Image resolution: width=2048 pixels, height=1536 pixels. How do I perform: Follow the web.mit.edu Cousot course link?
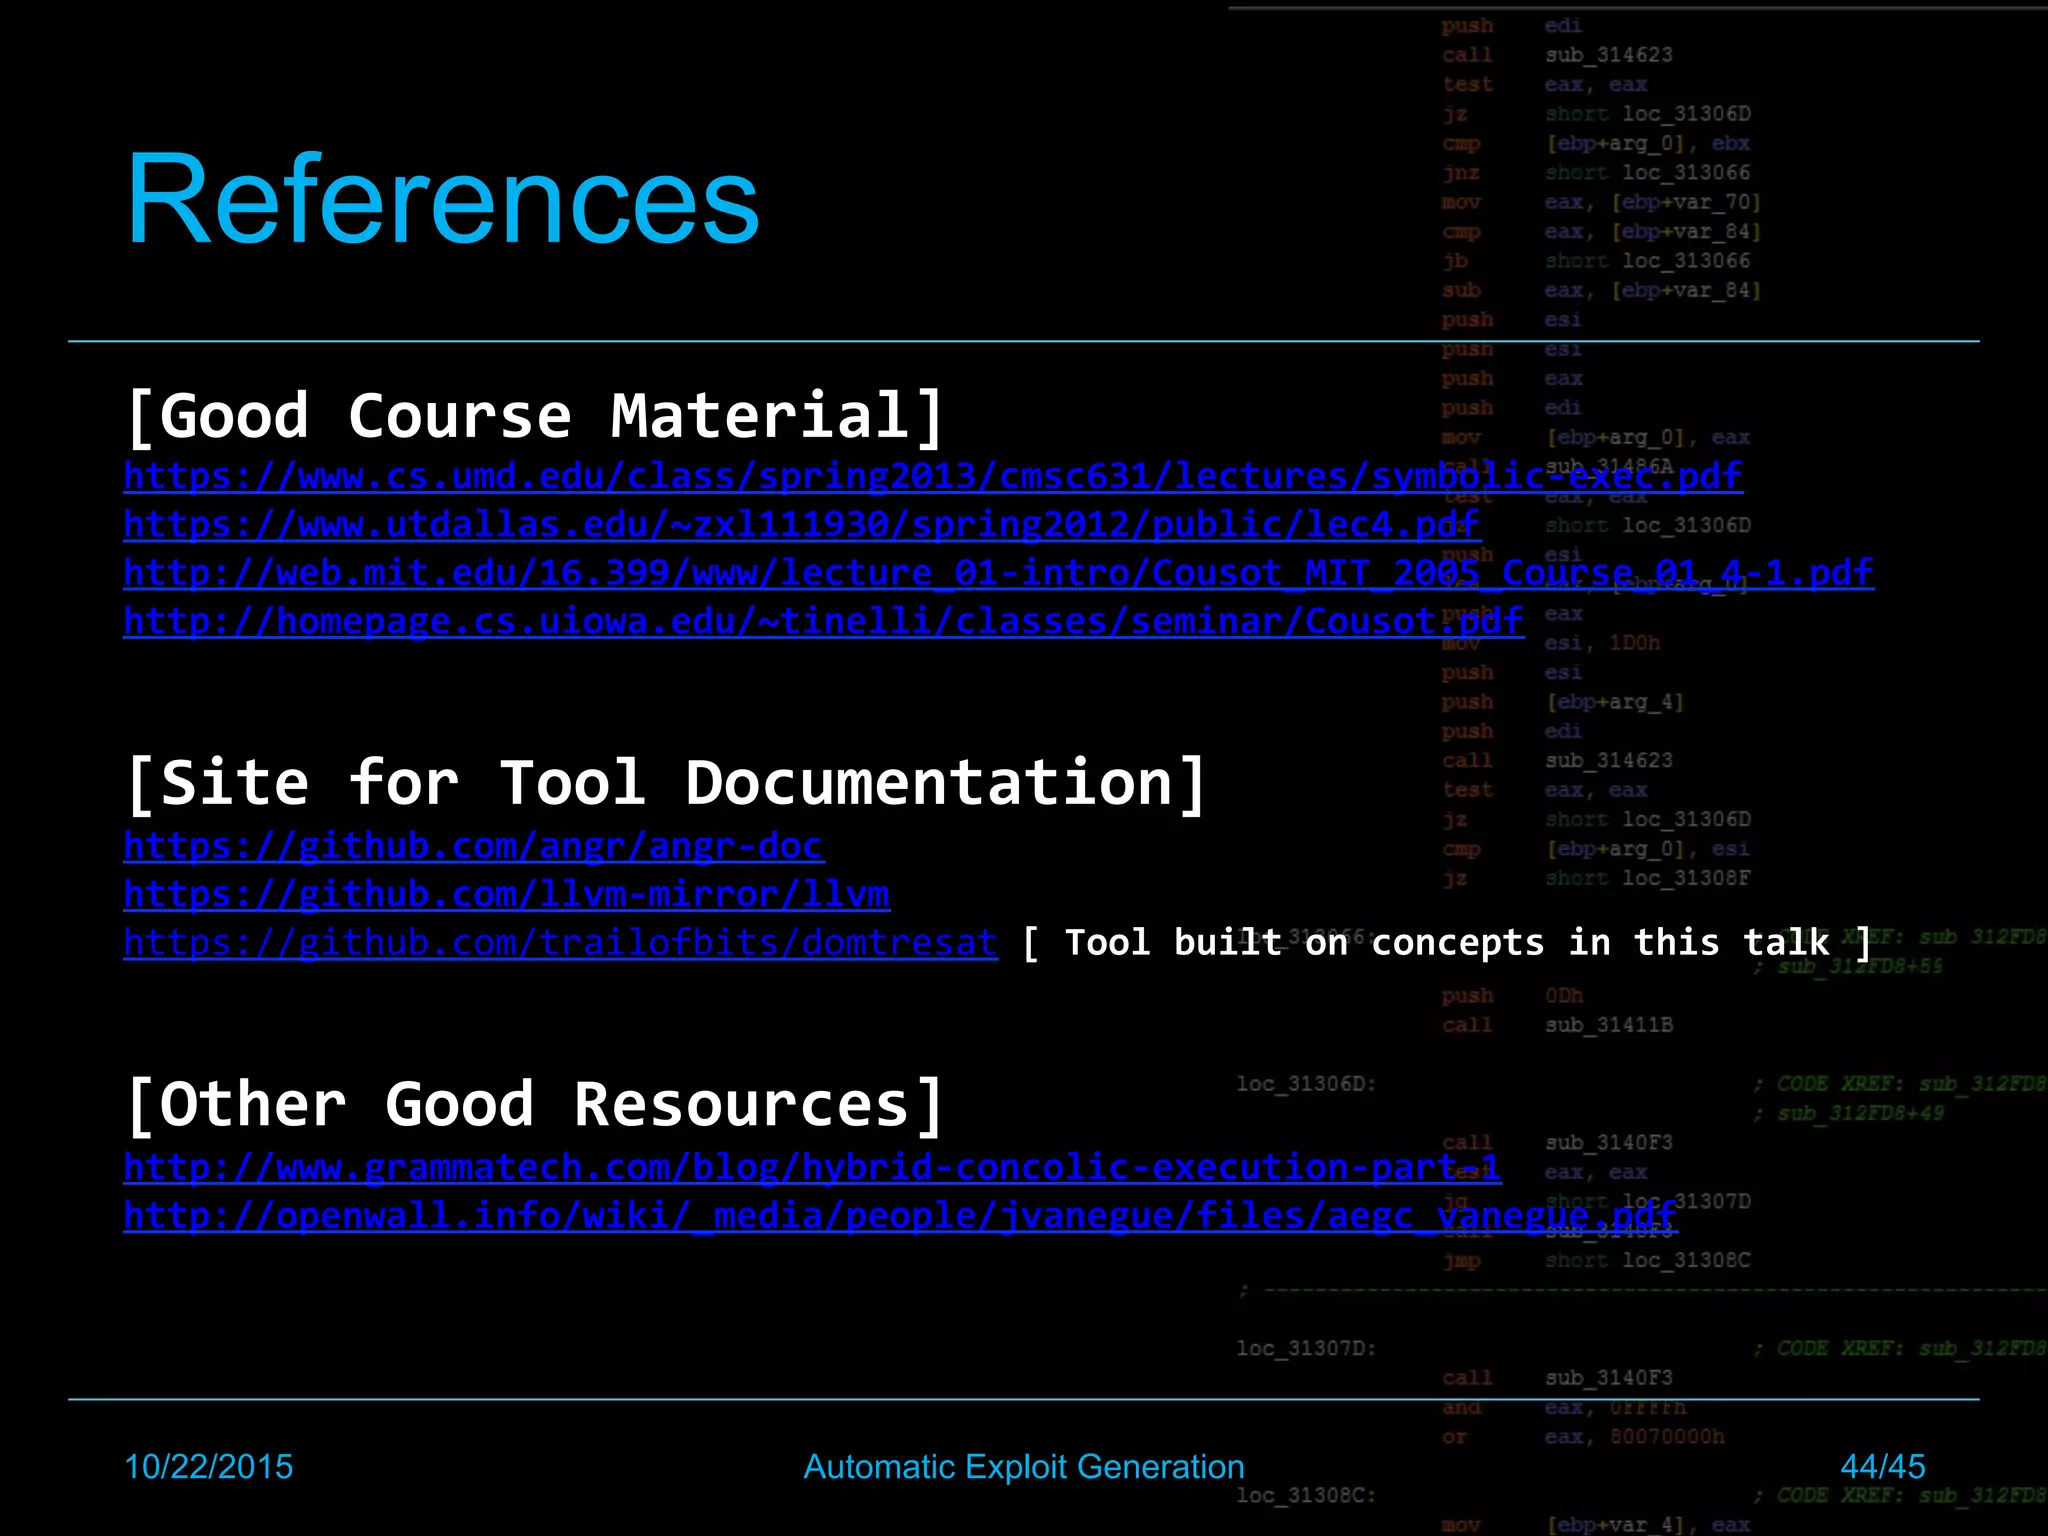[x=999, y=573]
